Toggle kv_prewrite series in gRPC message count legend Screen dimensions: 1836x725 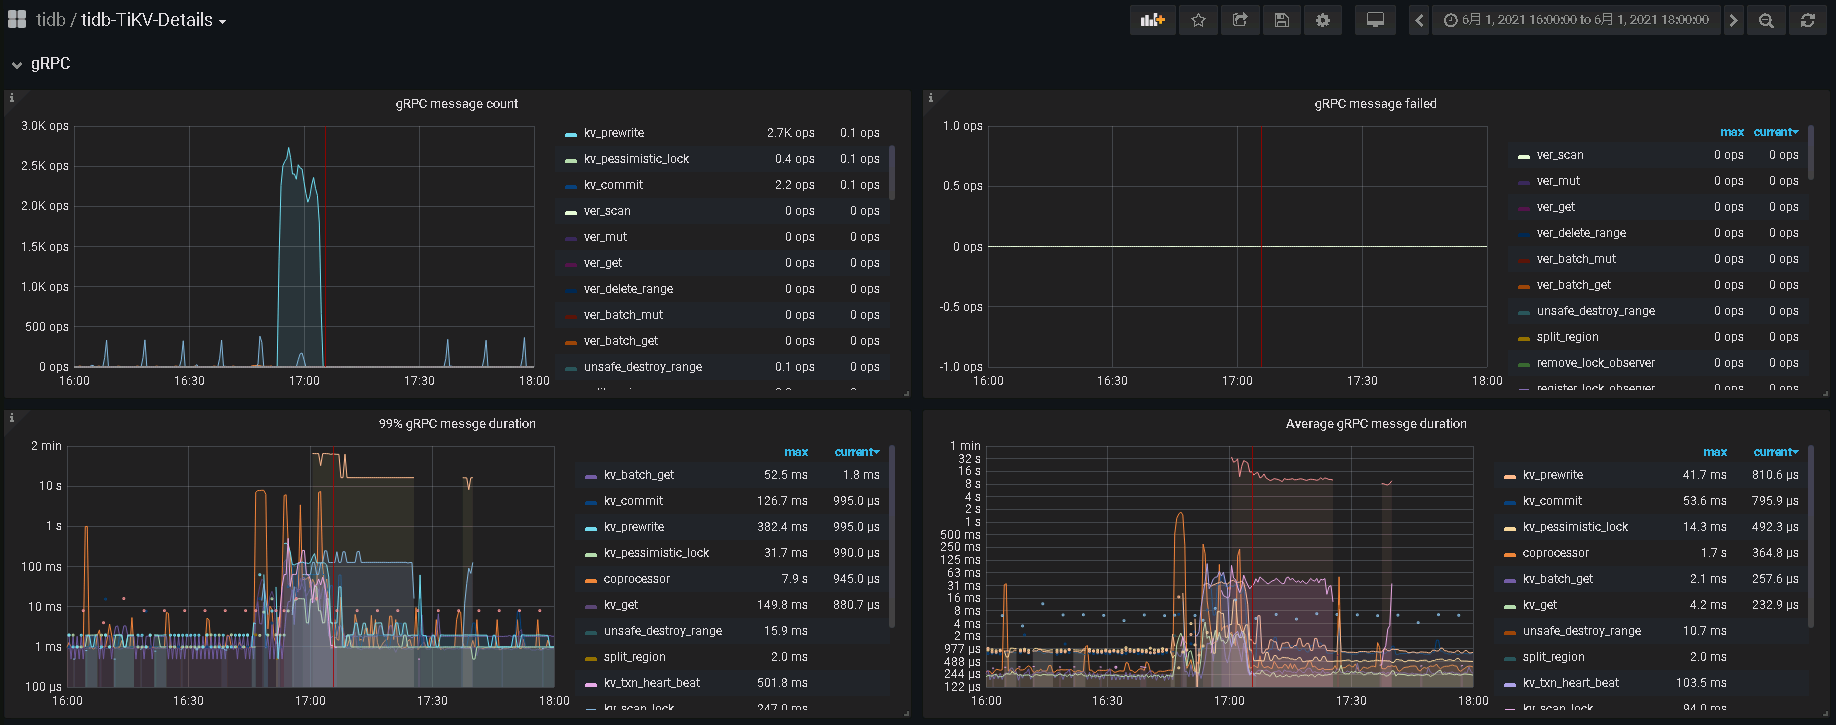point(613,133)
